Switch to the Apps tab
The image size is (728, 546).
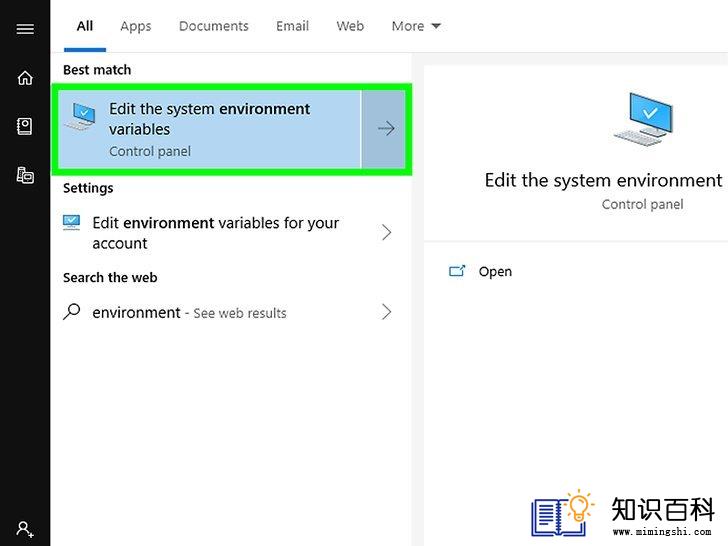[x=136, y=26]
